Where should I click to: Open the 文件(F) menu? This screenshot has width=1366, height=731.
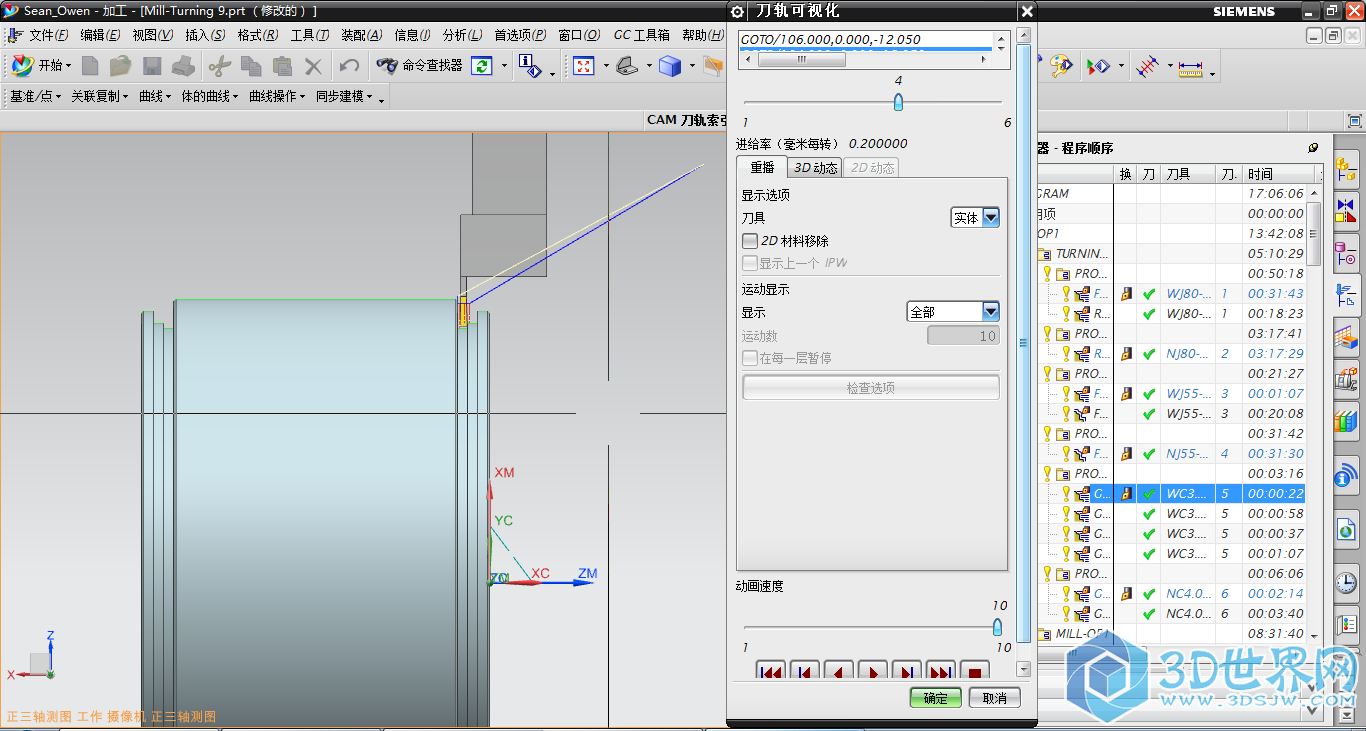(48, 35)
